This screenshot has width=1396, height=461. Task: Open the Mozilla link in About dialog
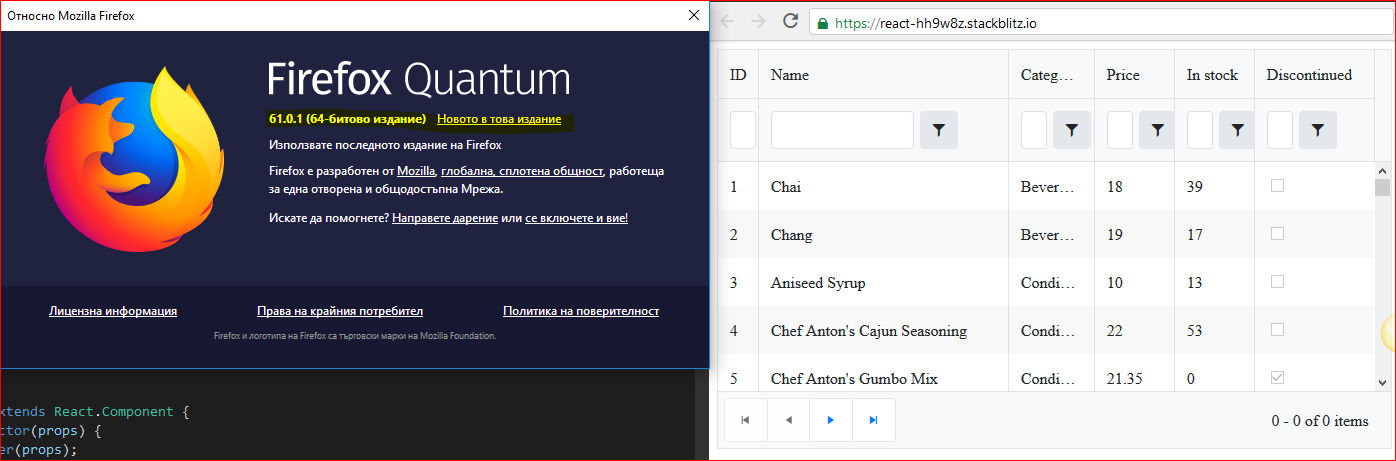click(416, 171)
